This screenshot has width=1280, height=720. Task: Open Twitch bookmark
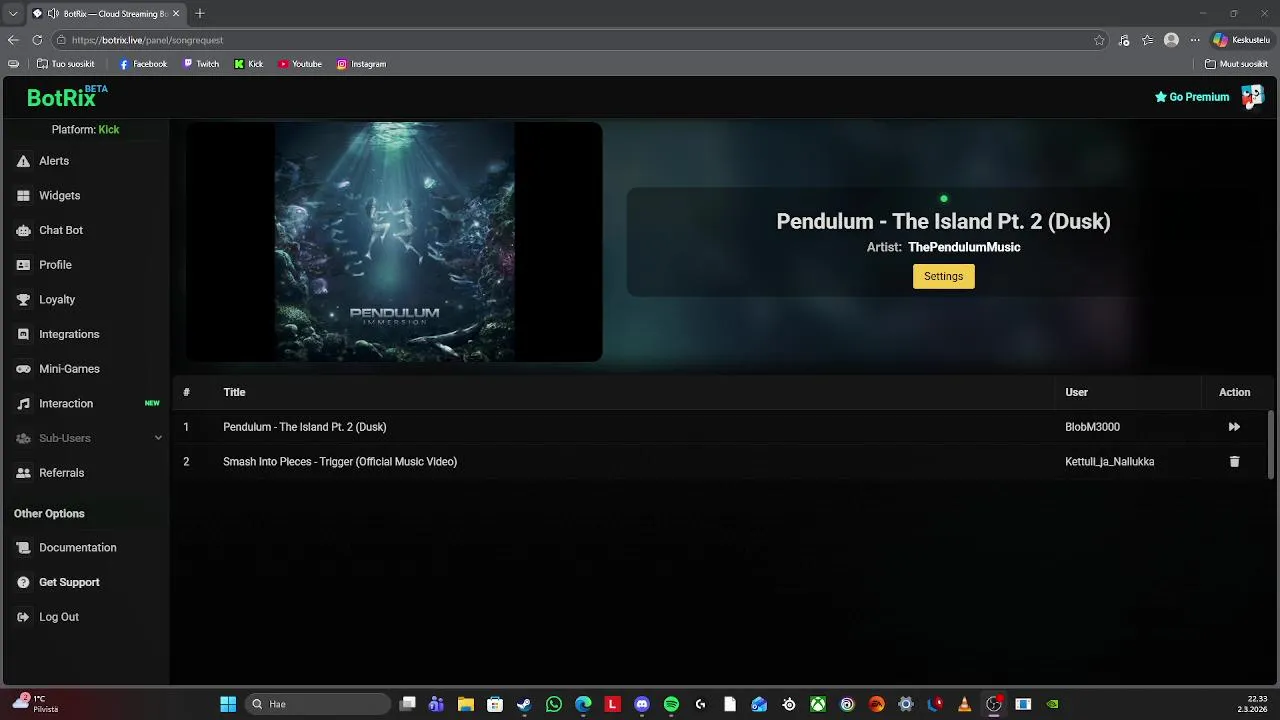point(201,64)
